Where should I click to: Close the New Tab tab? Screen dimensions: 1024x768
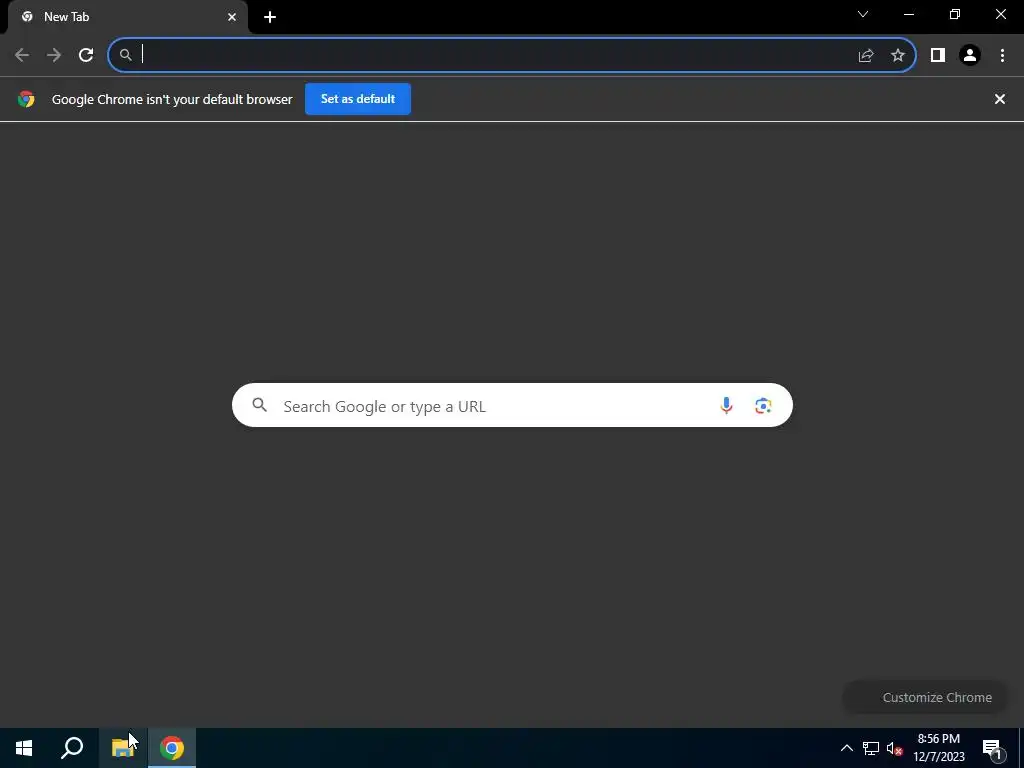(232, 17)
